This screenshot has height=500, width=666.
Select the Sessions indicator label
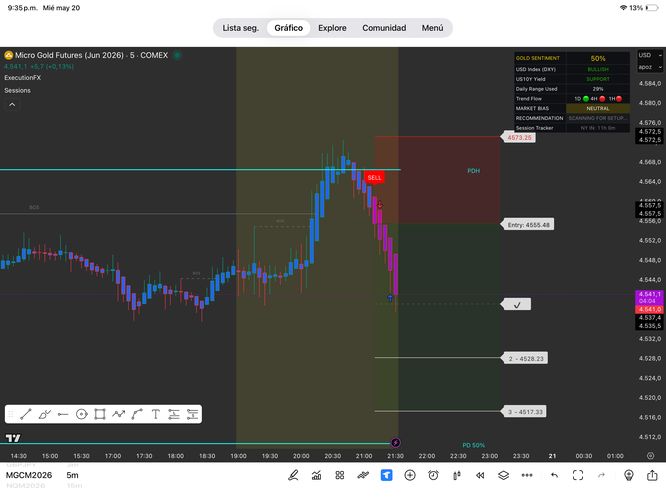pos(17,90)
